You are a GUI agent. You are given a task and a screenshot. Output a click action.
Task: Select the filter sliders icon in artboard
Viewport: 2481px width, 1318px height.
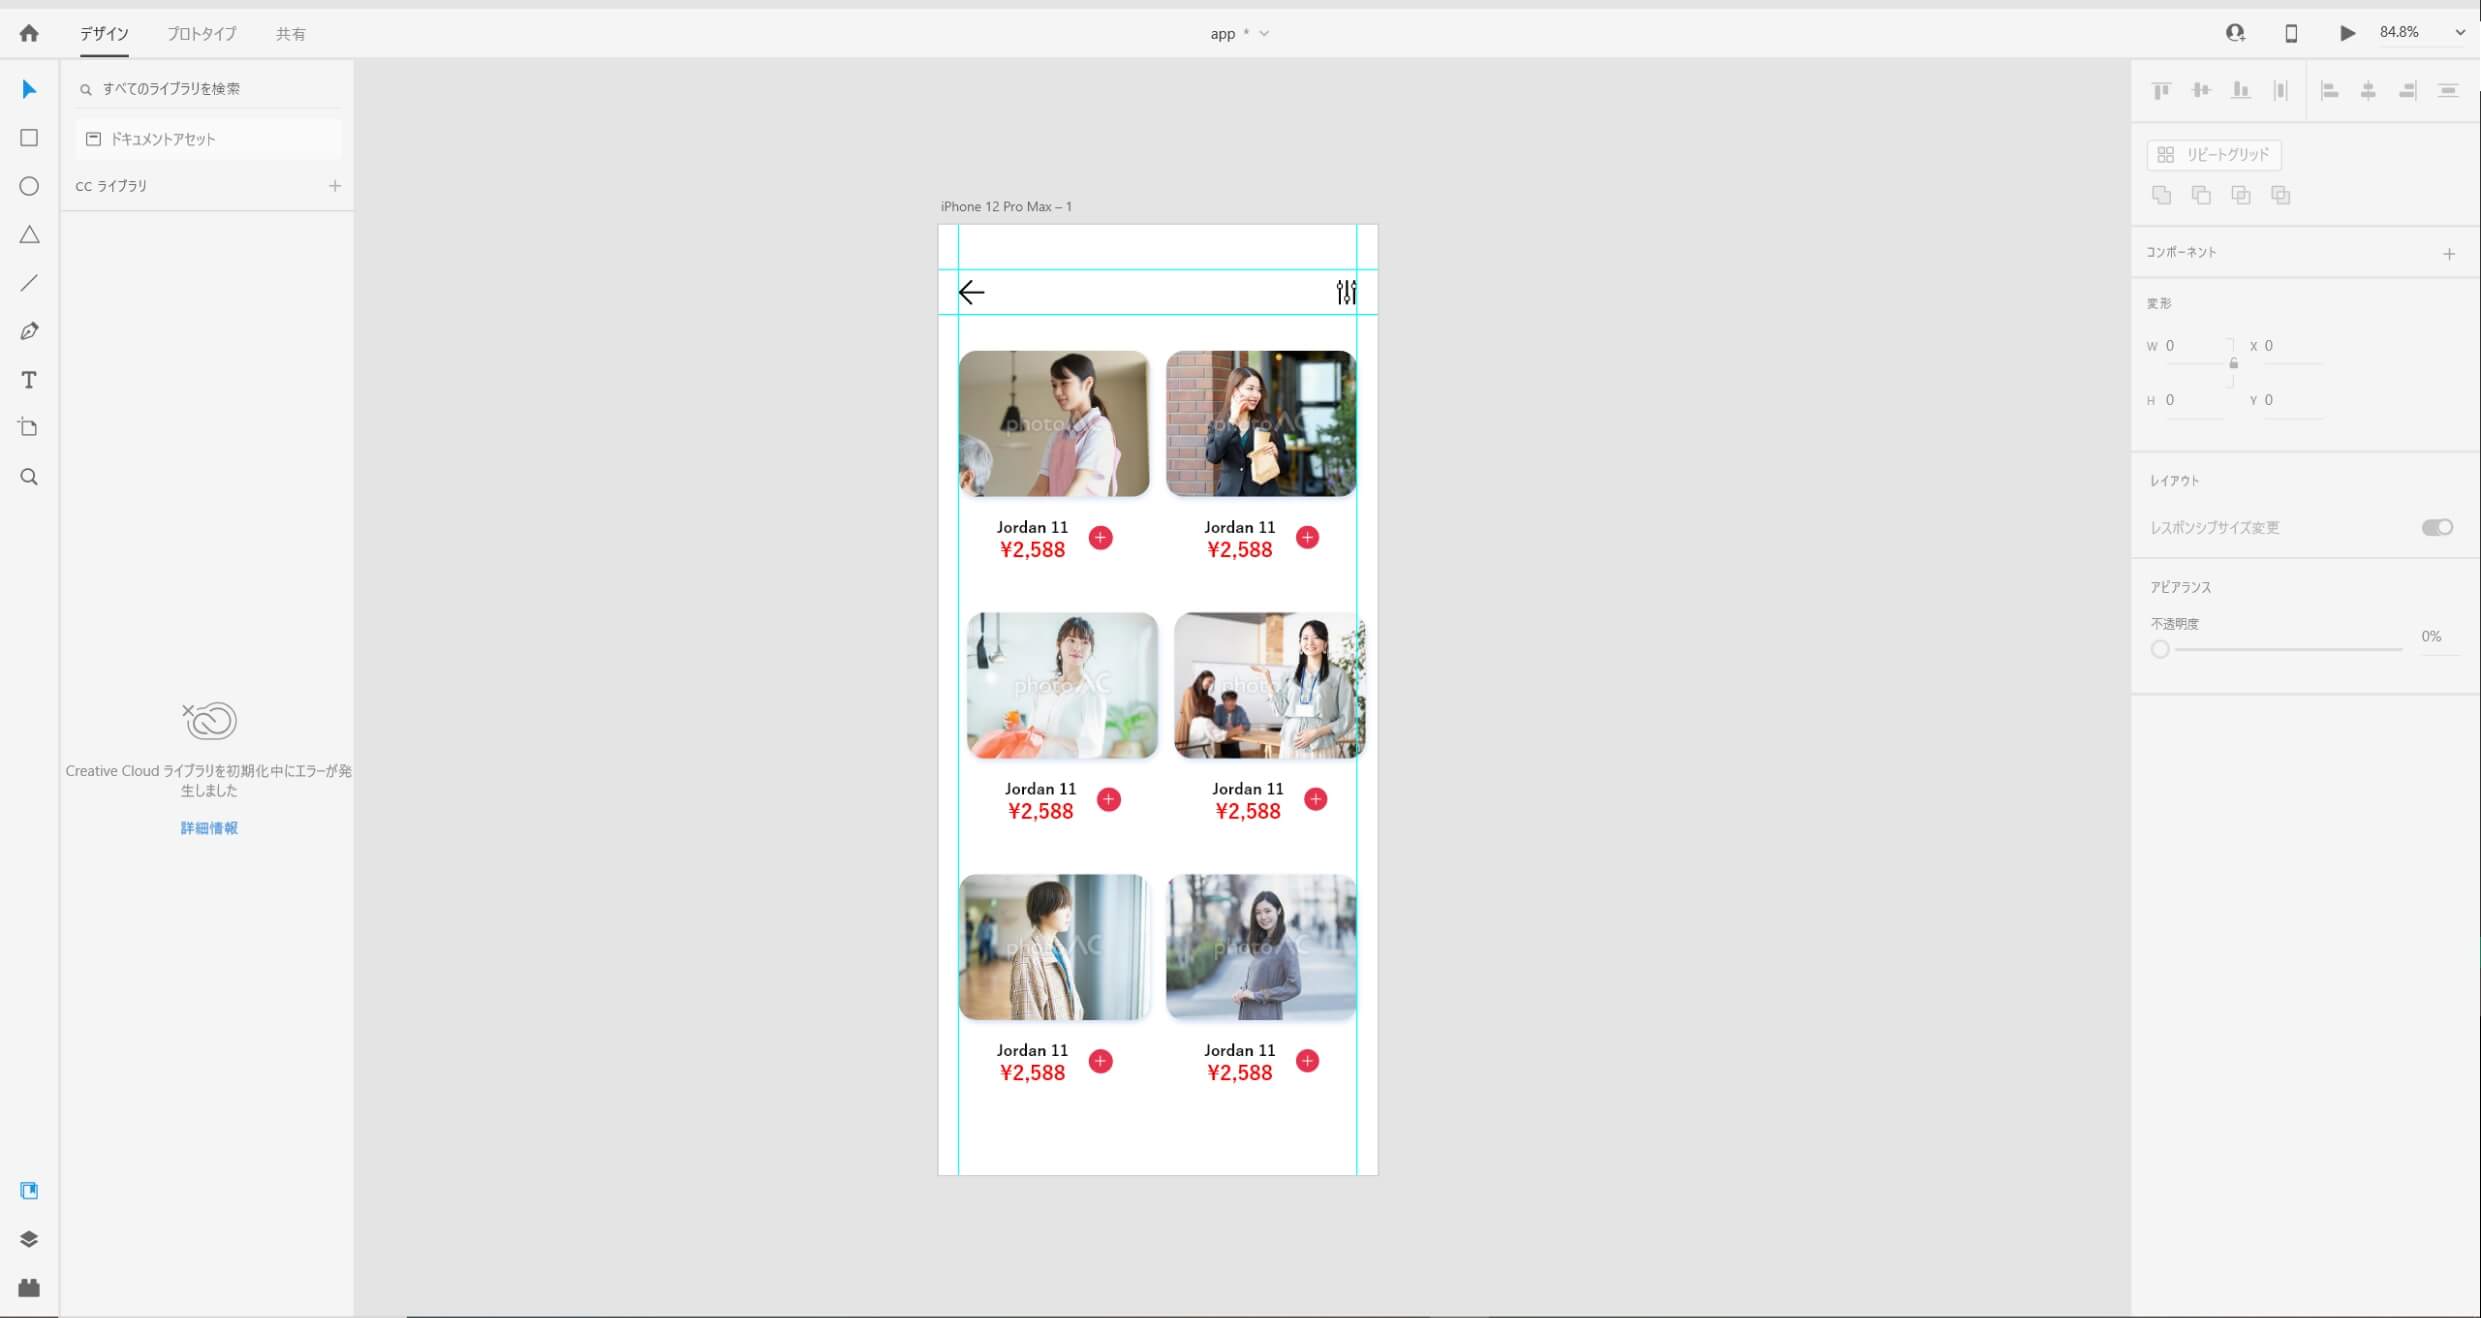tap(1346, 292)
